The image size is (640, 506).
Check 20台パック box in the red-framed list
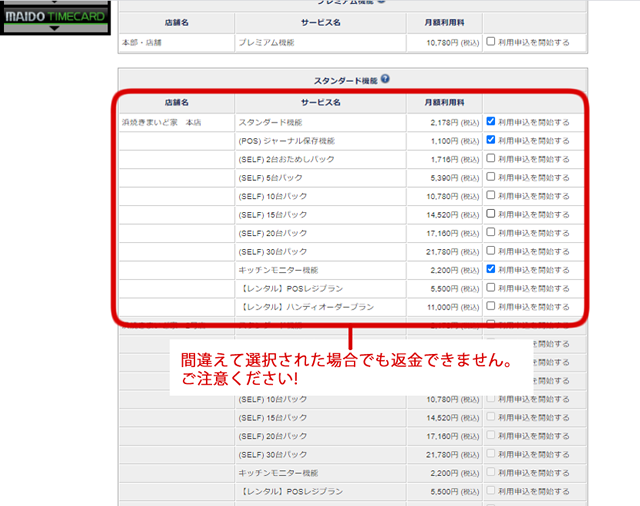491,232
